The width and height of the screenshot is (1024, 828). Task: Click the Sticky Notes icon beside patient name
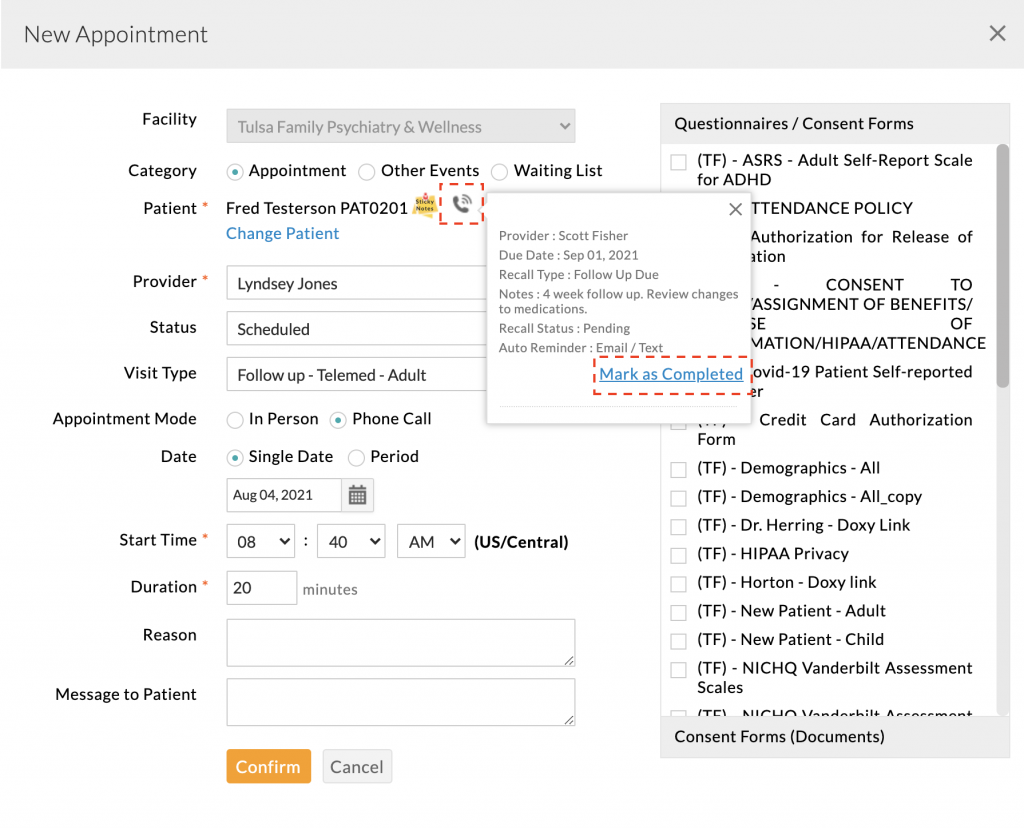[425, 206]
